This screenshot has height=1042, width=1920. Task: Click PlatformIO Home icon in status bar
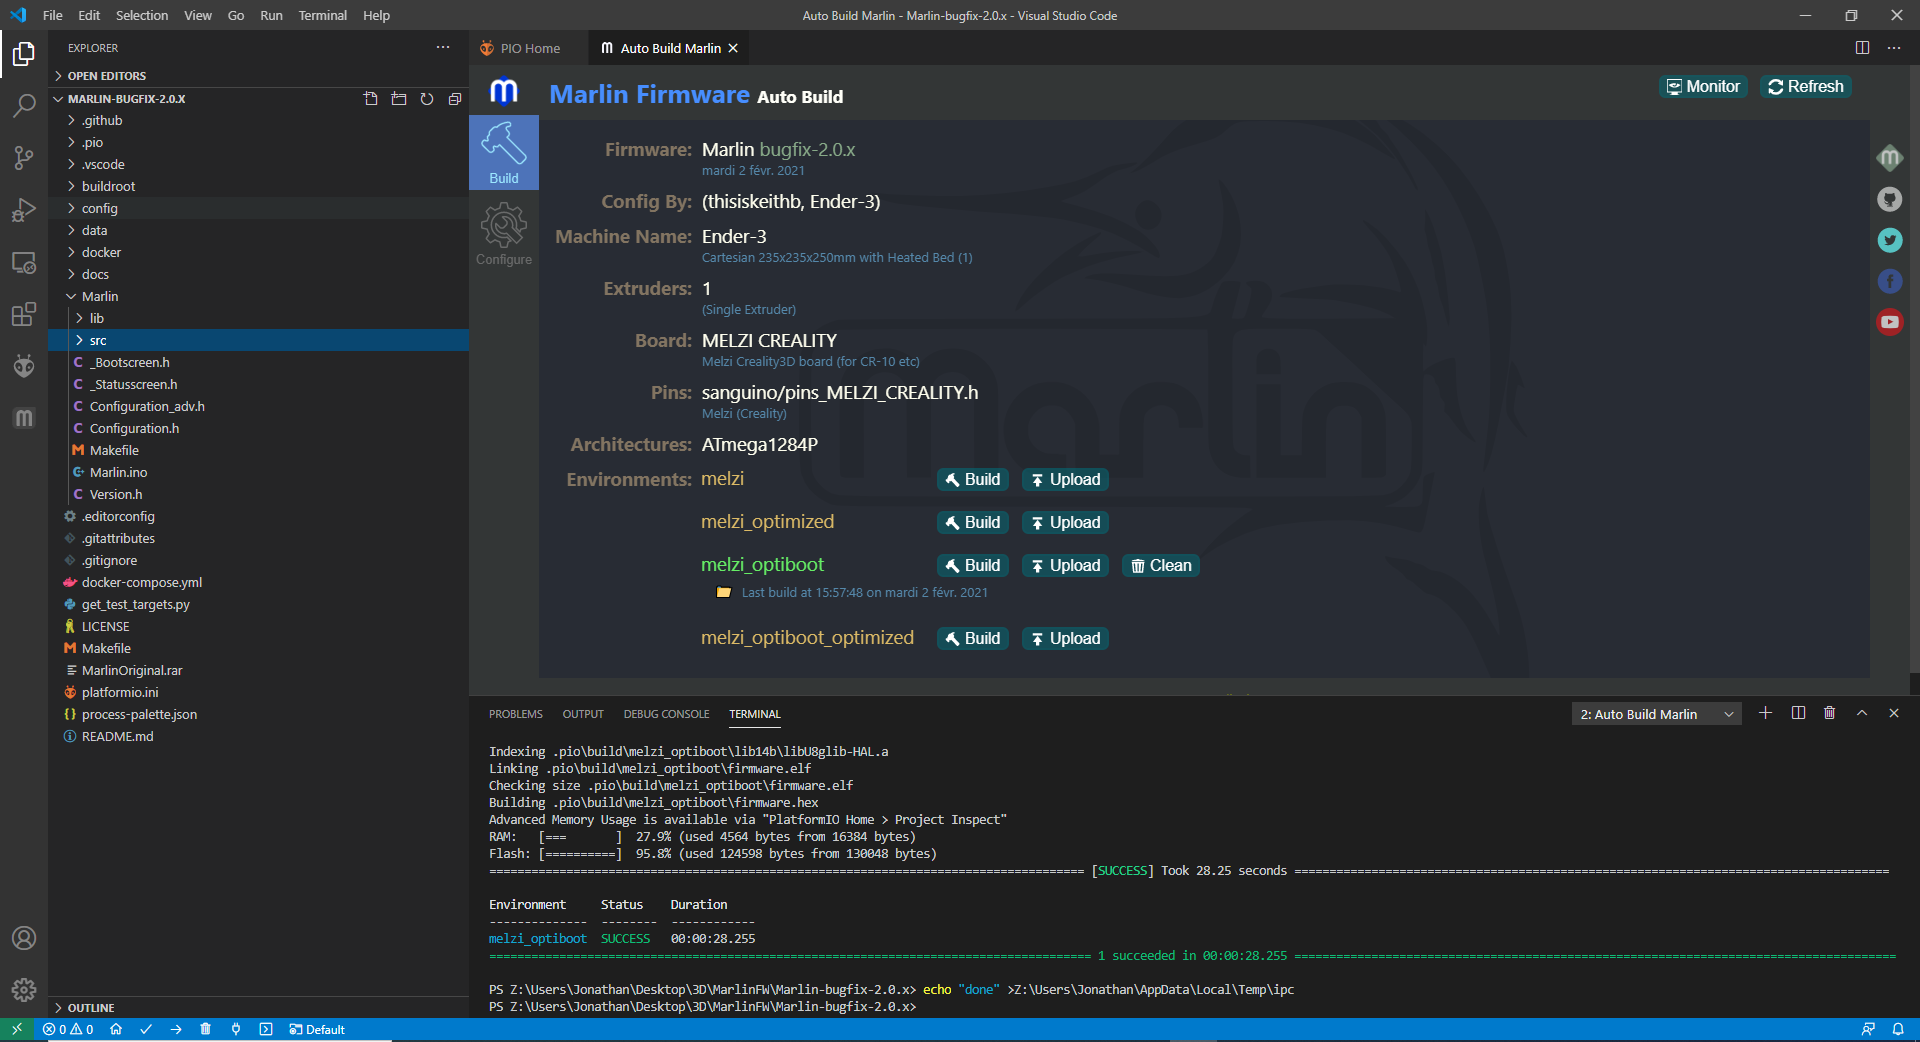116,1029
